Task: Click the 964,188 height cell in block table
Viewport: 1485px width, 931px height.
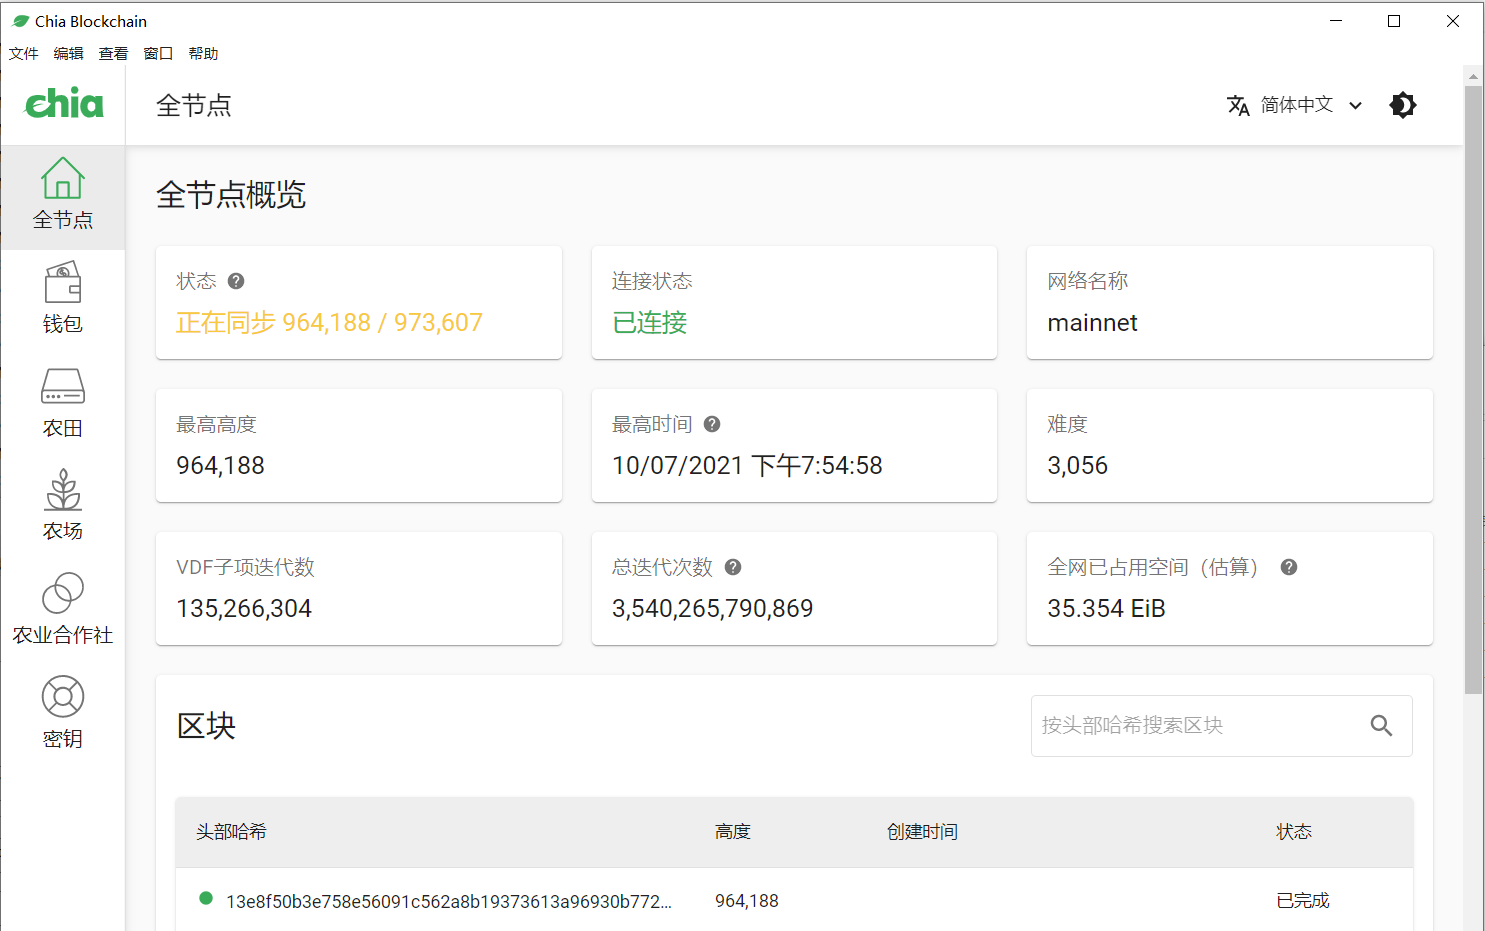Action: point(747,901)
